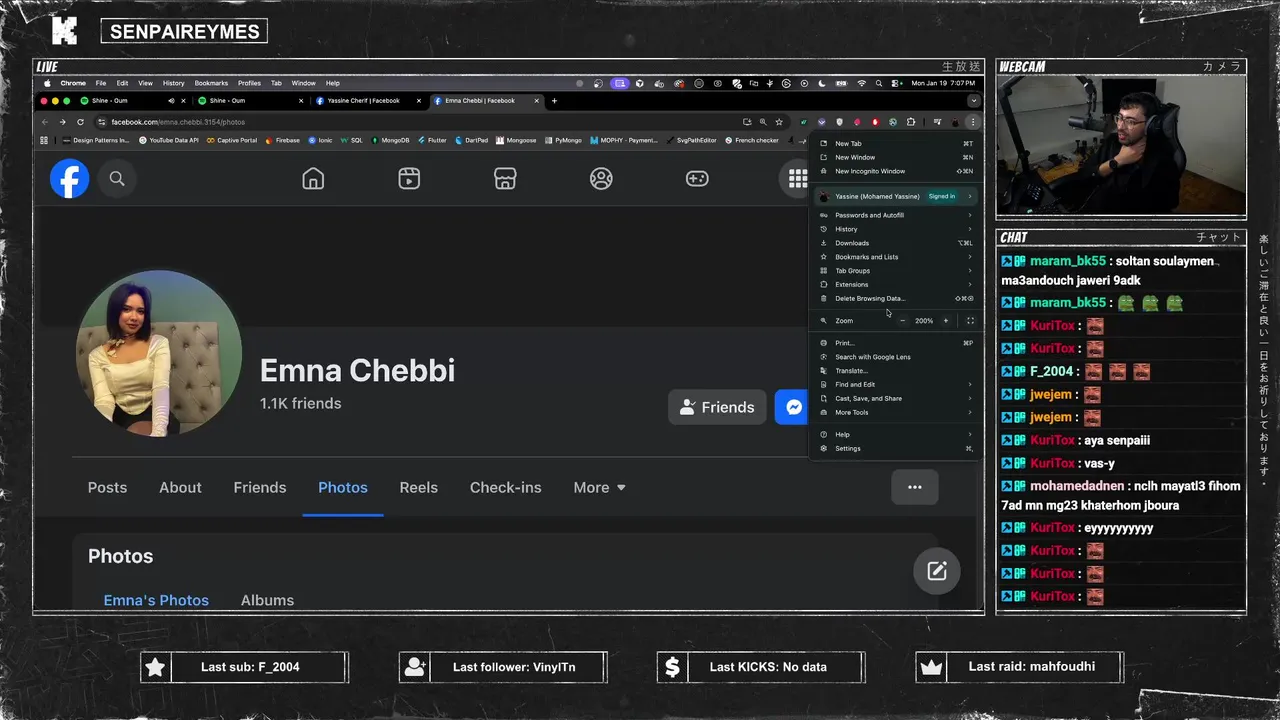Open the Facebook Reels video icon
The width and height of the screenshot is (1280, 720).
(x=409, y=179)
